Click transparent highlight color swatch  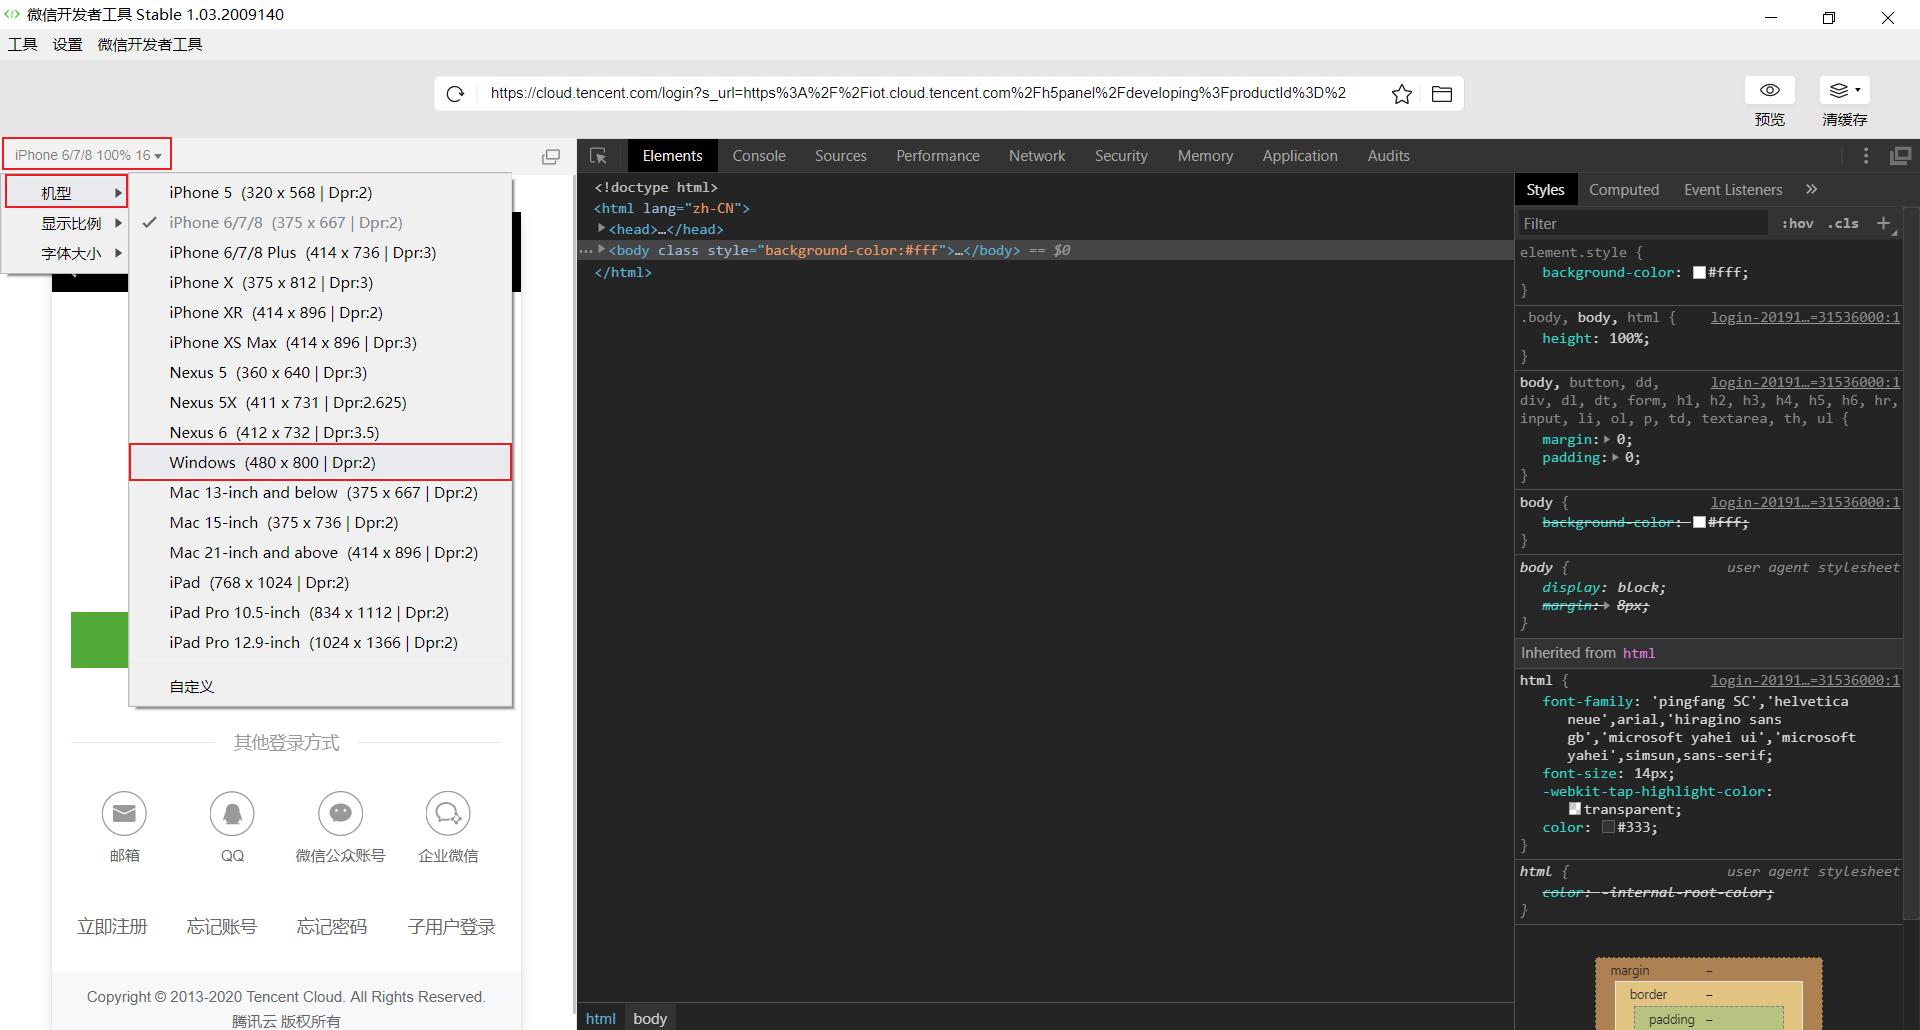coord(1575,809)
